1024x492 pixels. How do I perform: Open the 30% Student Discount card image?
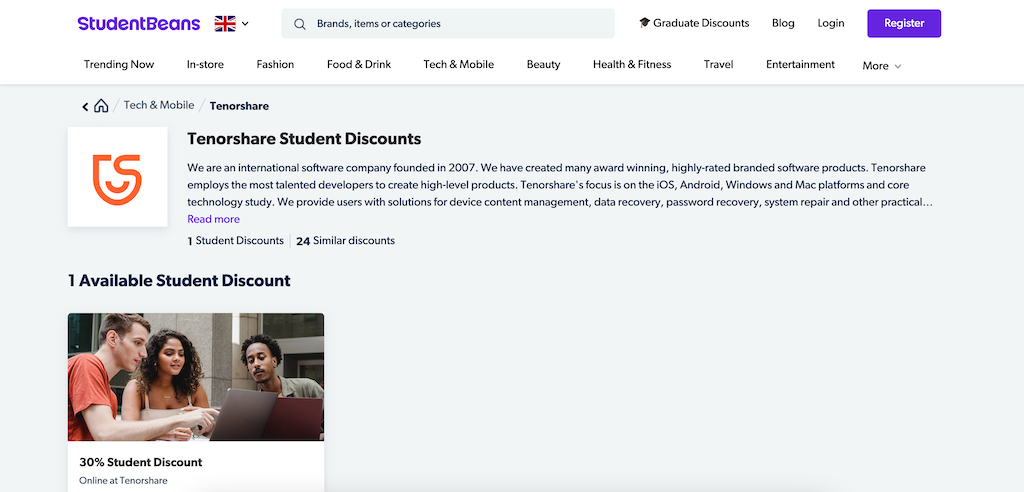tap(196, 377)
